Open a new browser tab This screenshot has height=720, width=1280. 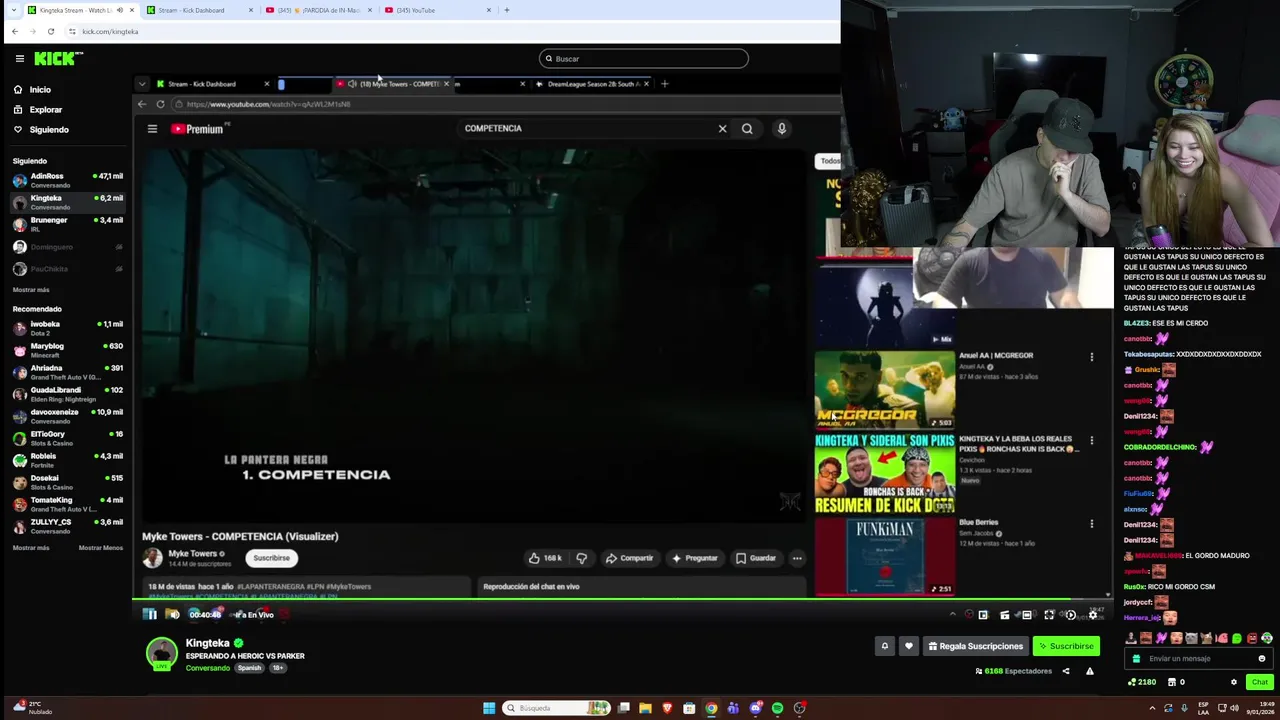[507, 10]
